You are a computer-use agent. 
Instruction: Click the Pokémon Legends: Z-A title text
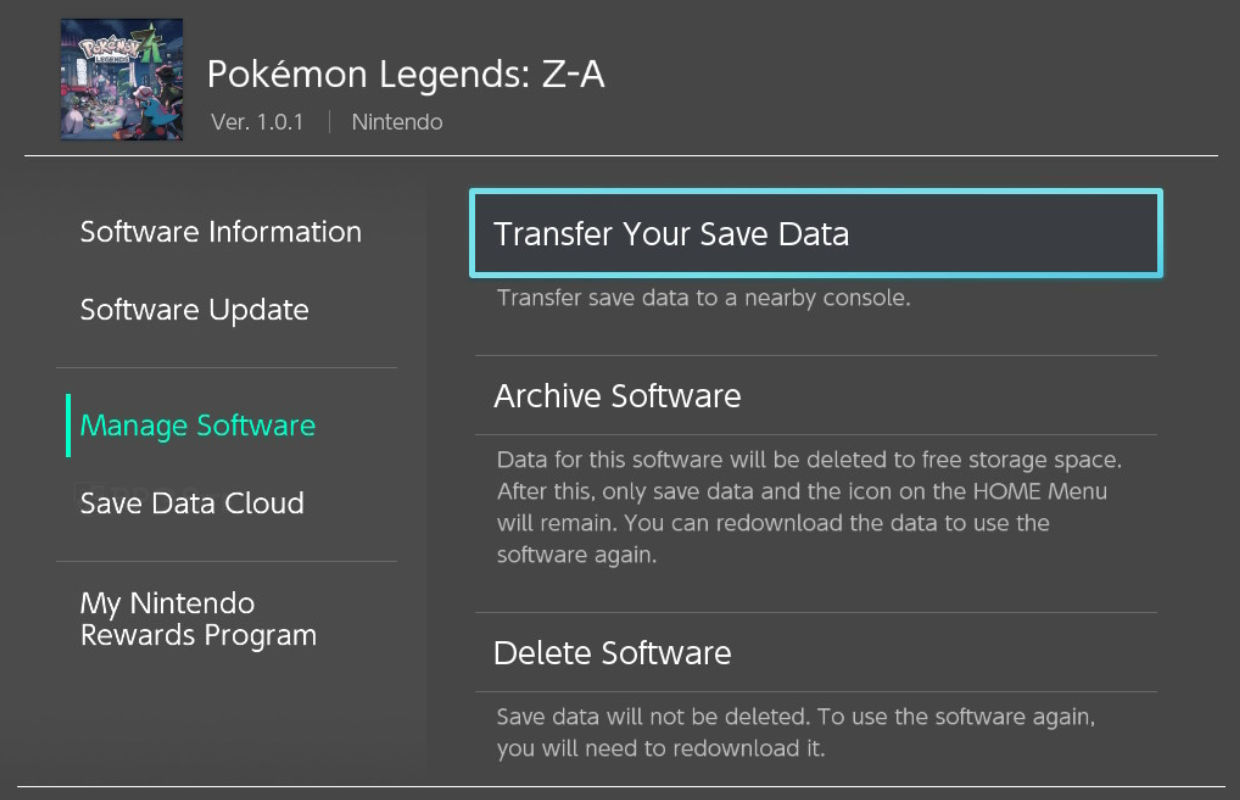click(405, 74)
